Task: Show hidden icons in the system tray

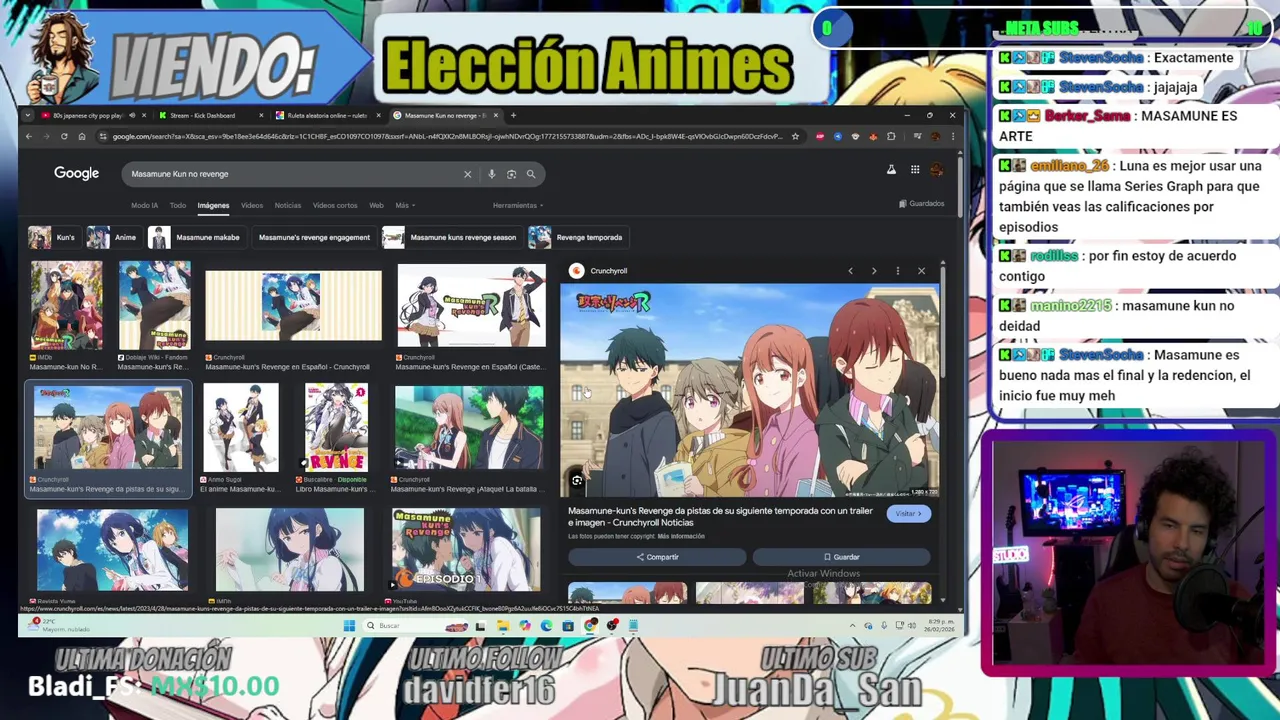Action: click(852, 626)
